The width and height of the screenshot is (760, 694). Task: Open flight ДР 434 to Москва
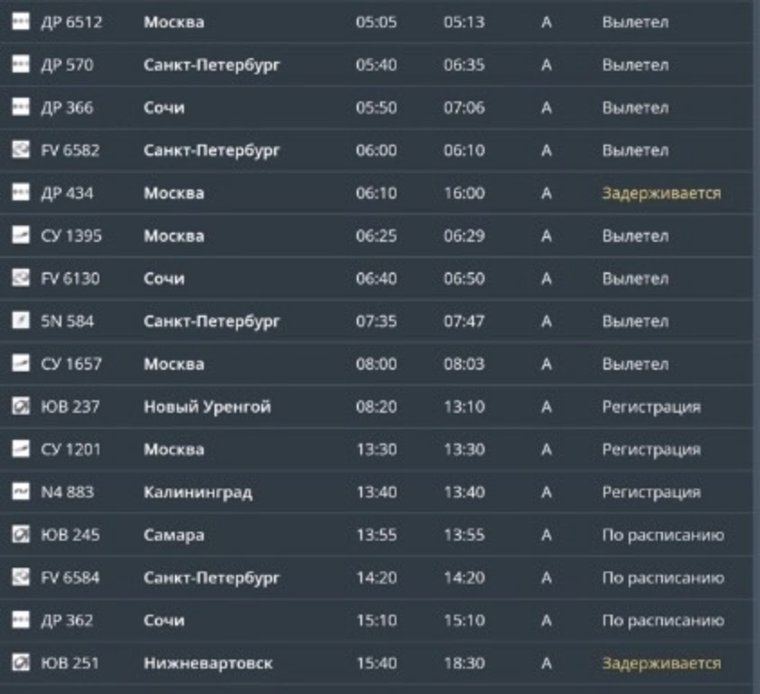point(377,193)
